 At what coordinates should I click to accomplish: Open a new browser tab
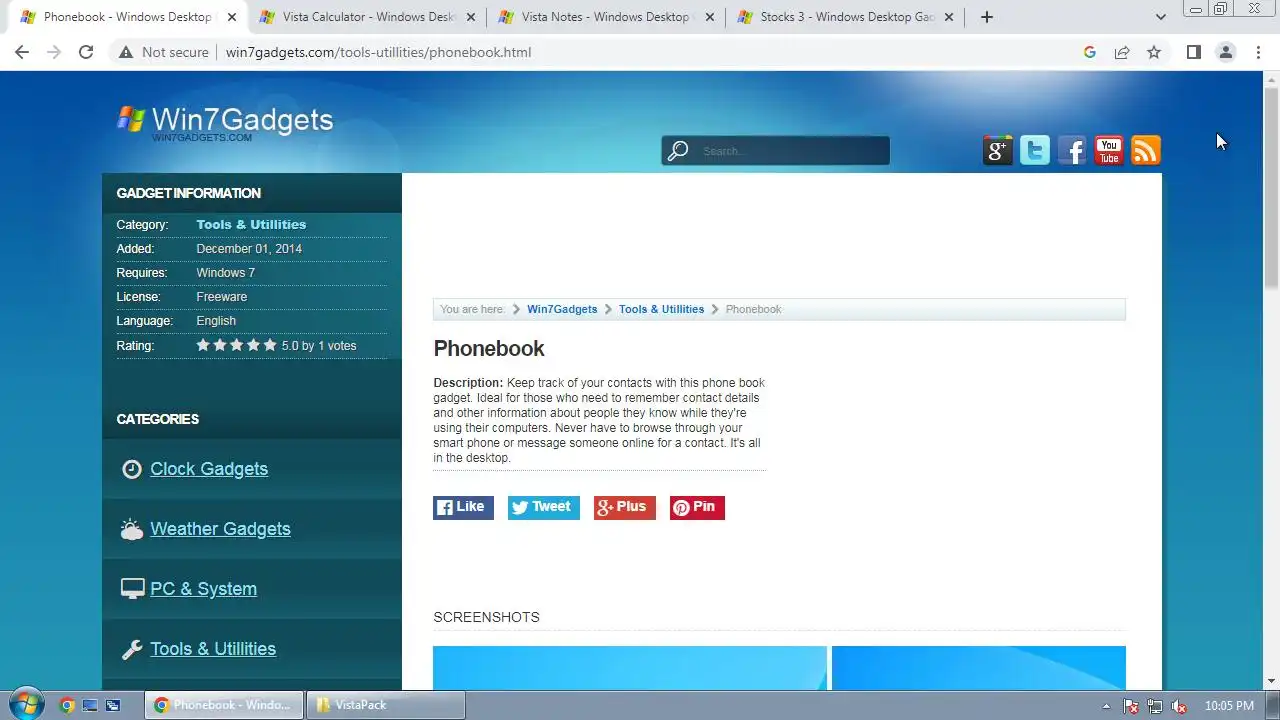[x=987, y=17]
